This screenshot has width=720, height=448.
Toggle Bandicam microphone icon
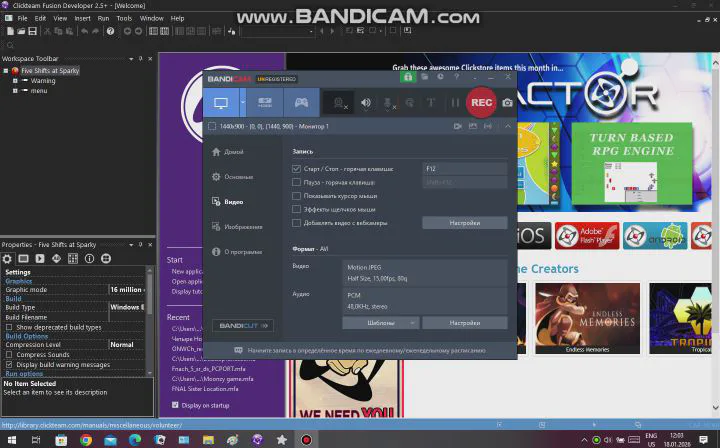[388, 103]
